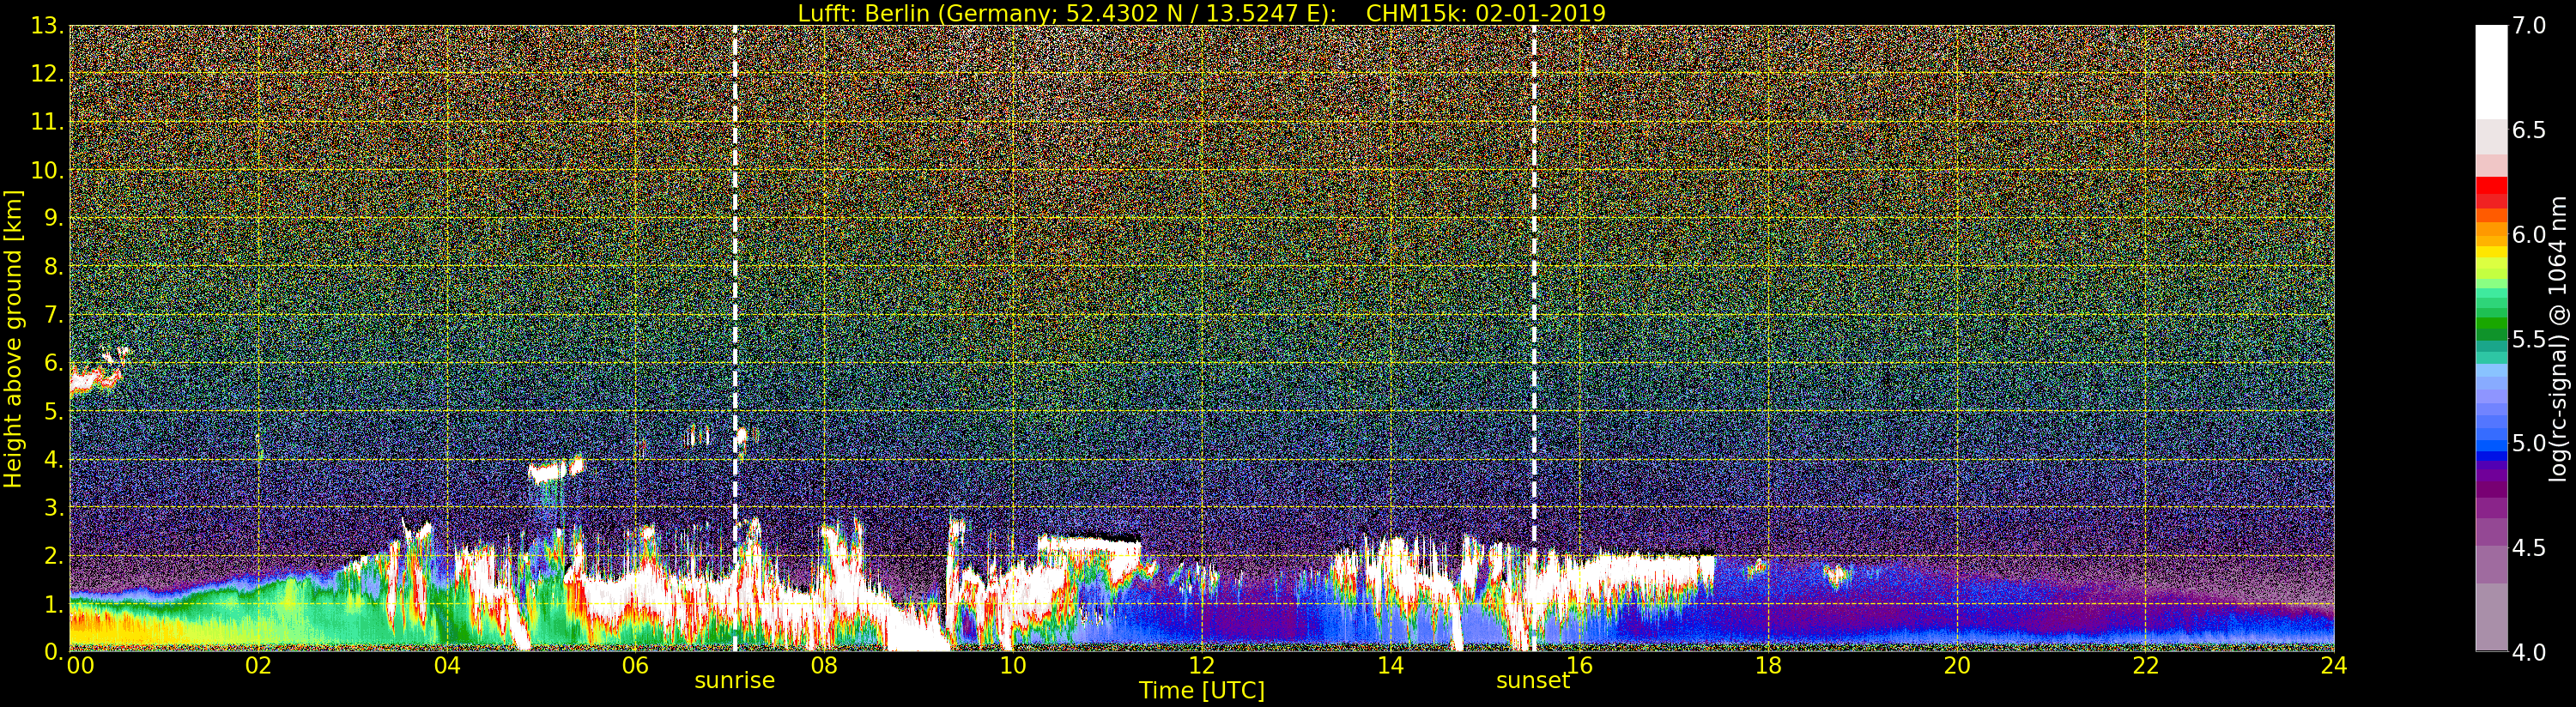Click the "sunrise" label below the time axis
Image resolution: width=2576 pixels, height=707 pixels.
pyautogui.click(x=735, y=680)
